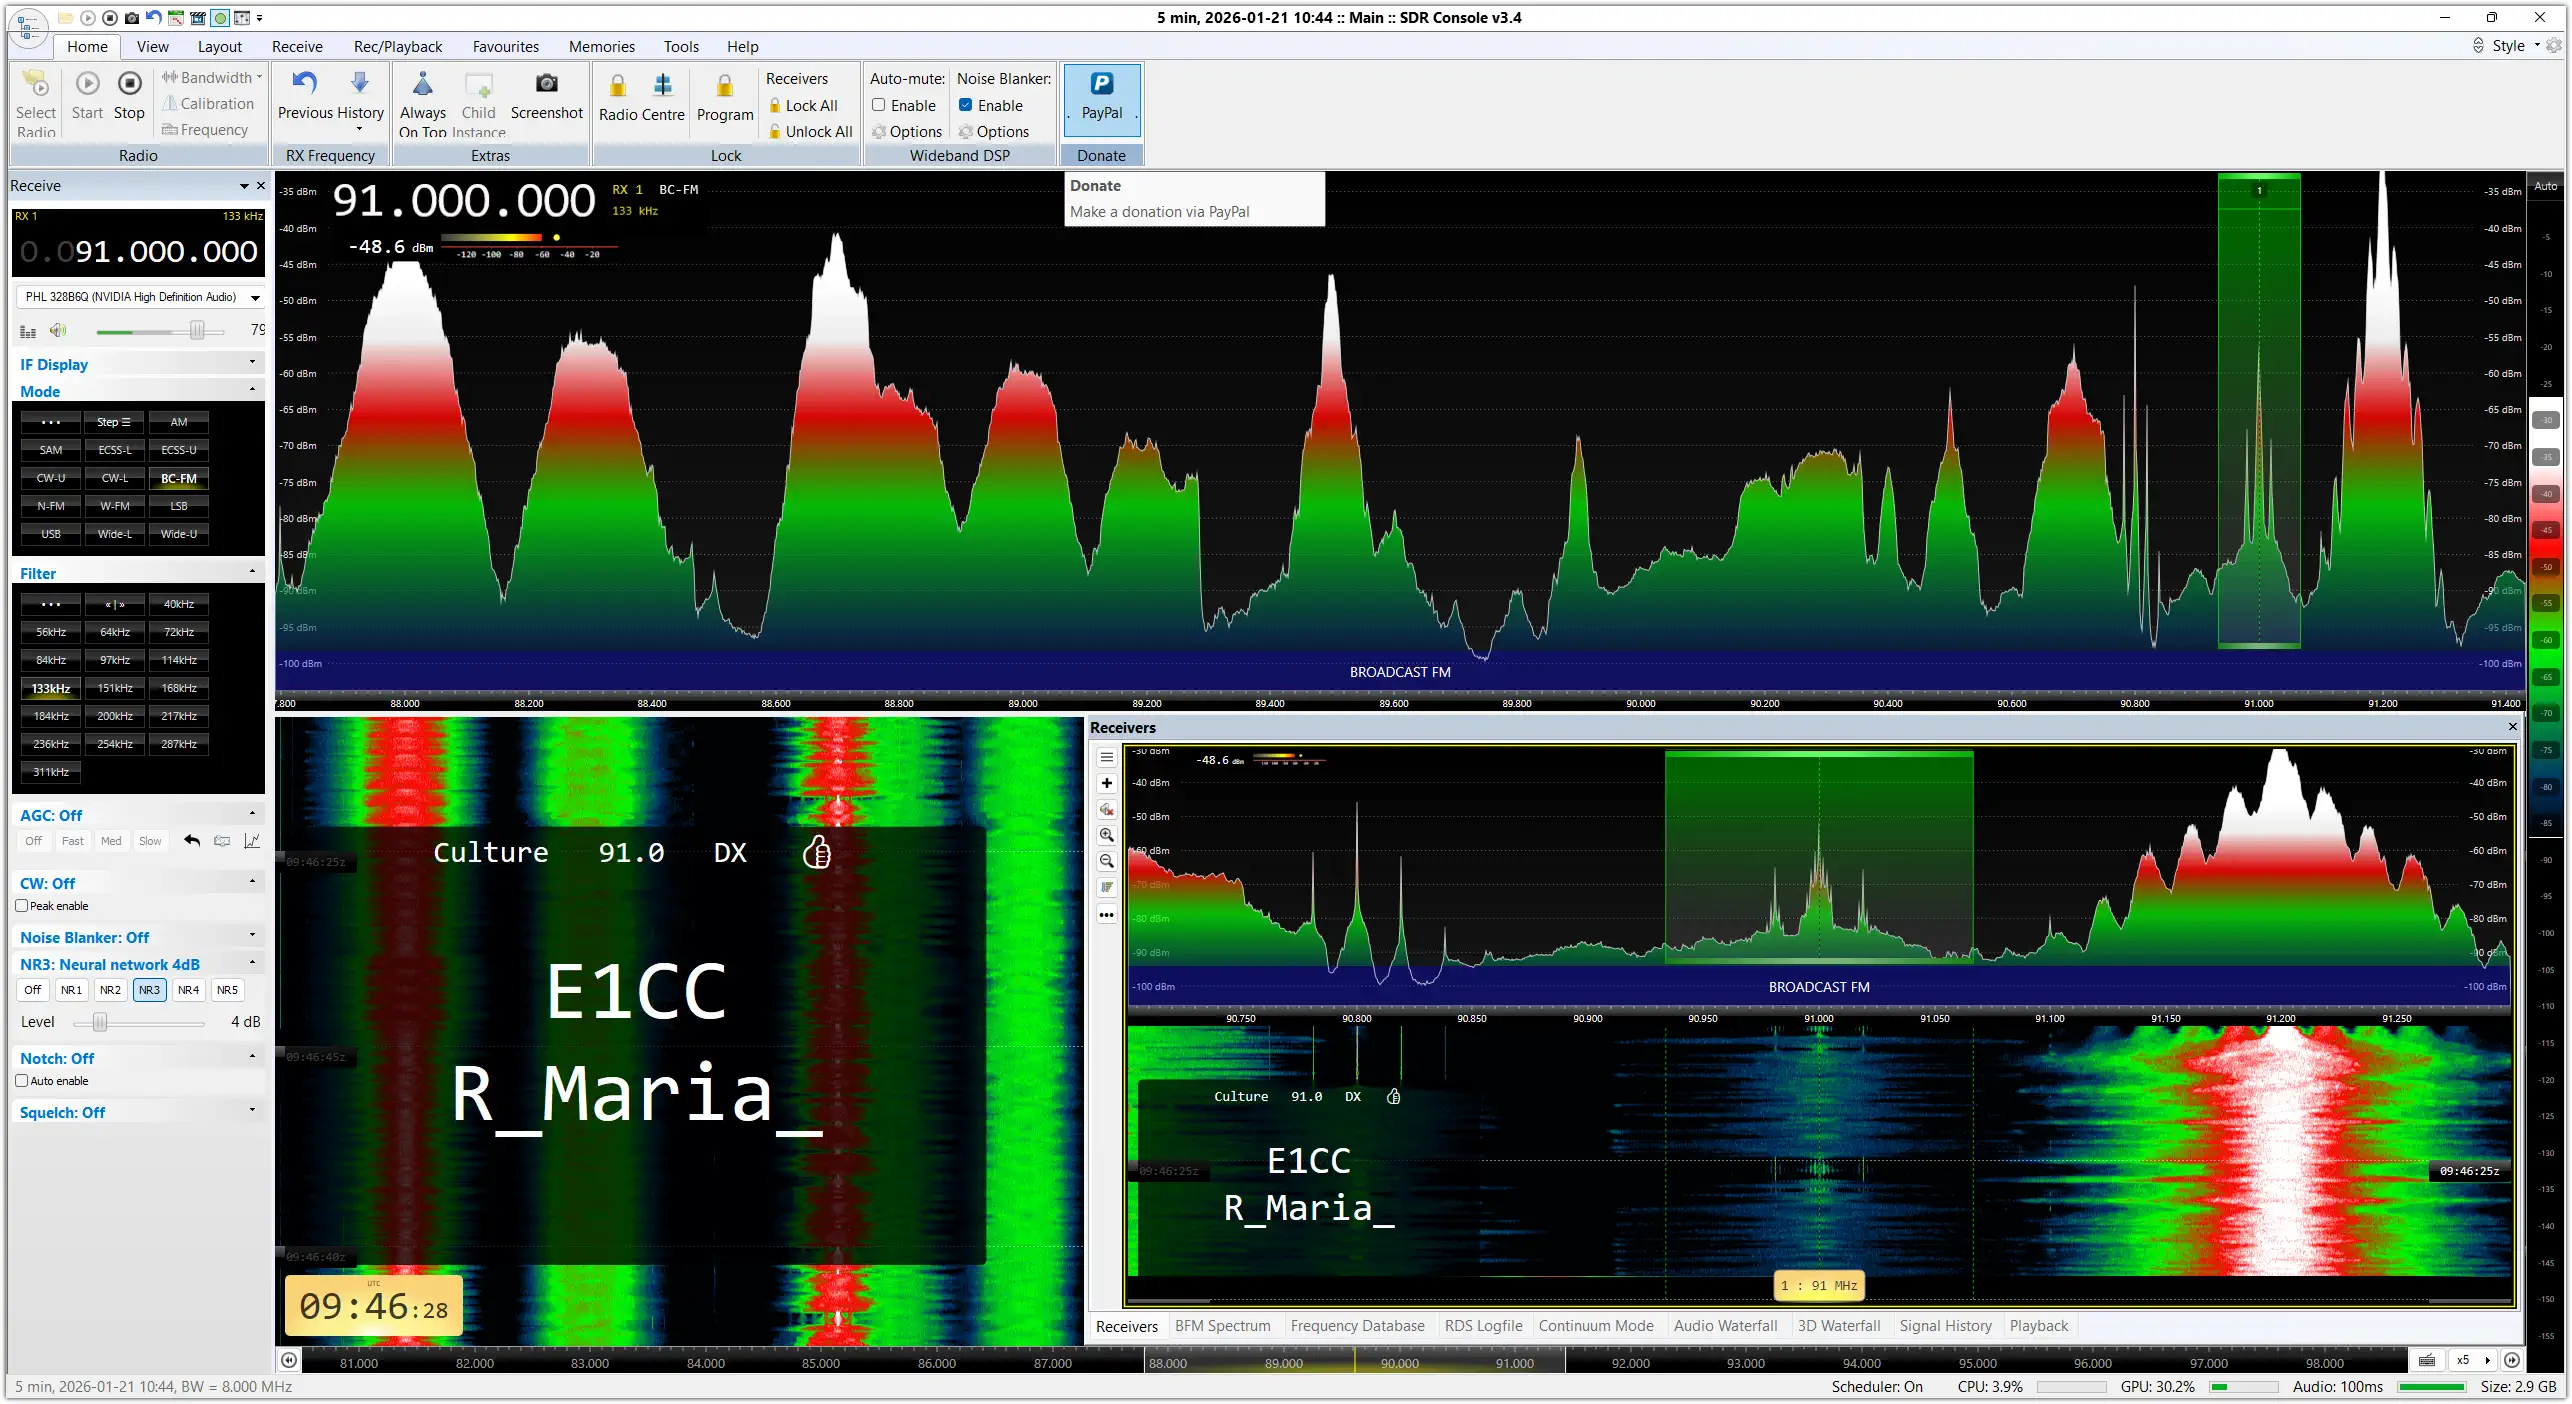Choose the 200kHz filter button
The width and height of the screenshot is (2572, 1404).
(115, 716)
